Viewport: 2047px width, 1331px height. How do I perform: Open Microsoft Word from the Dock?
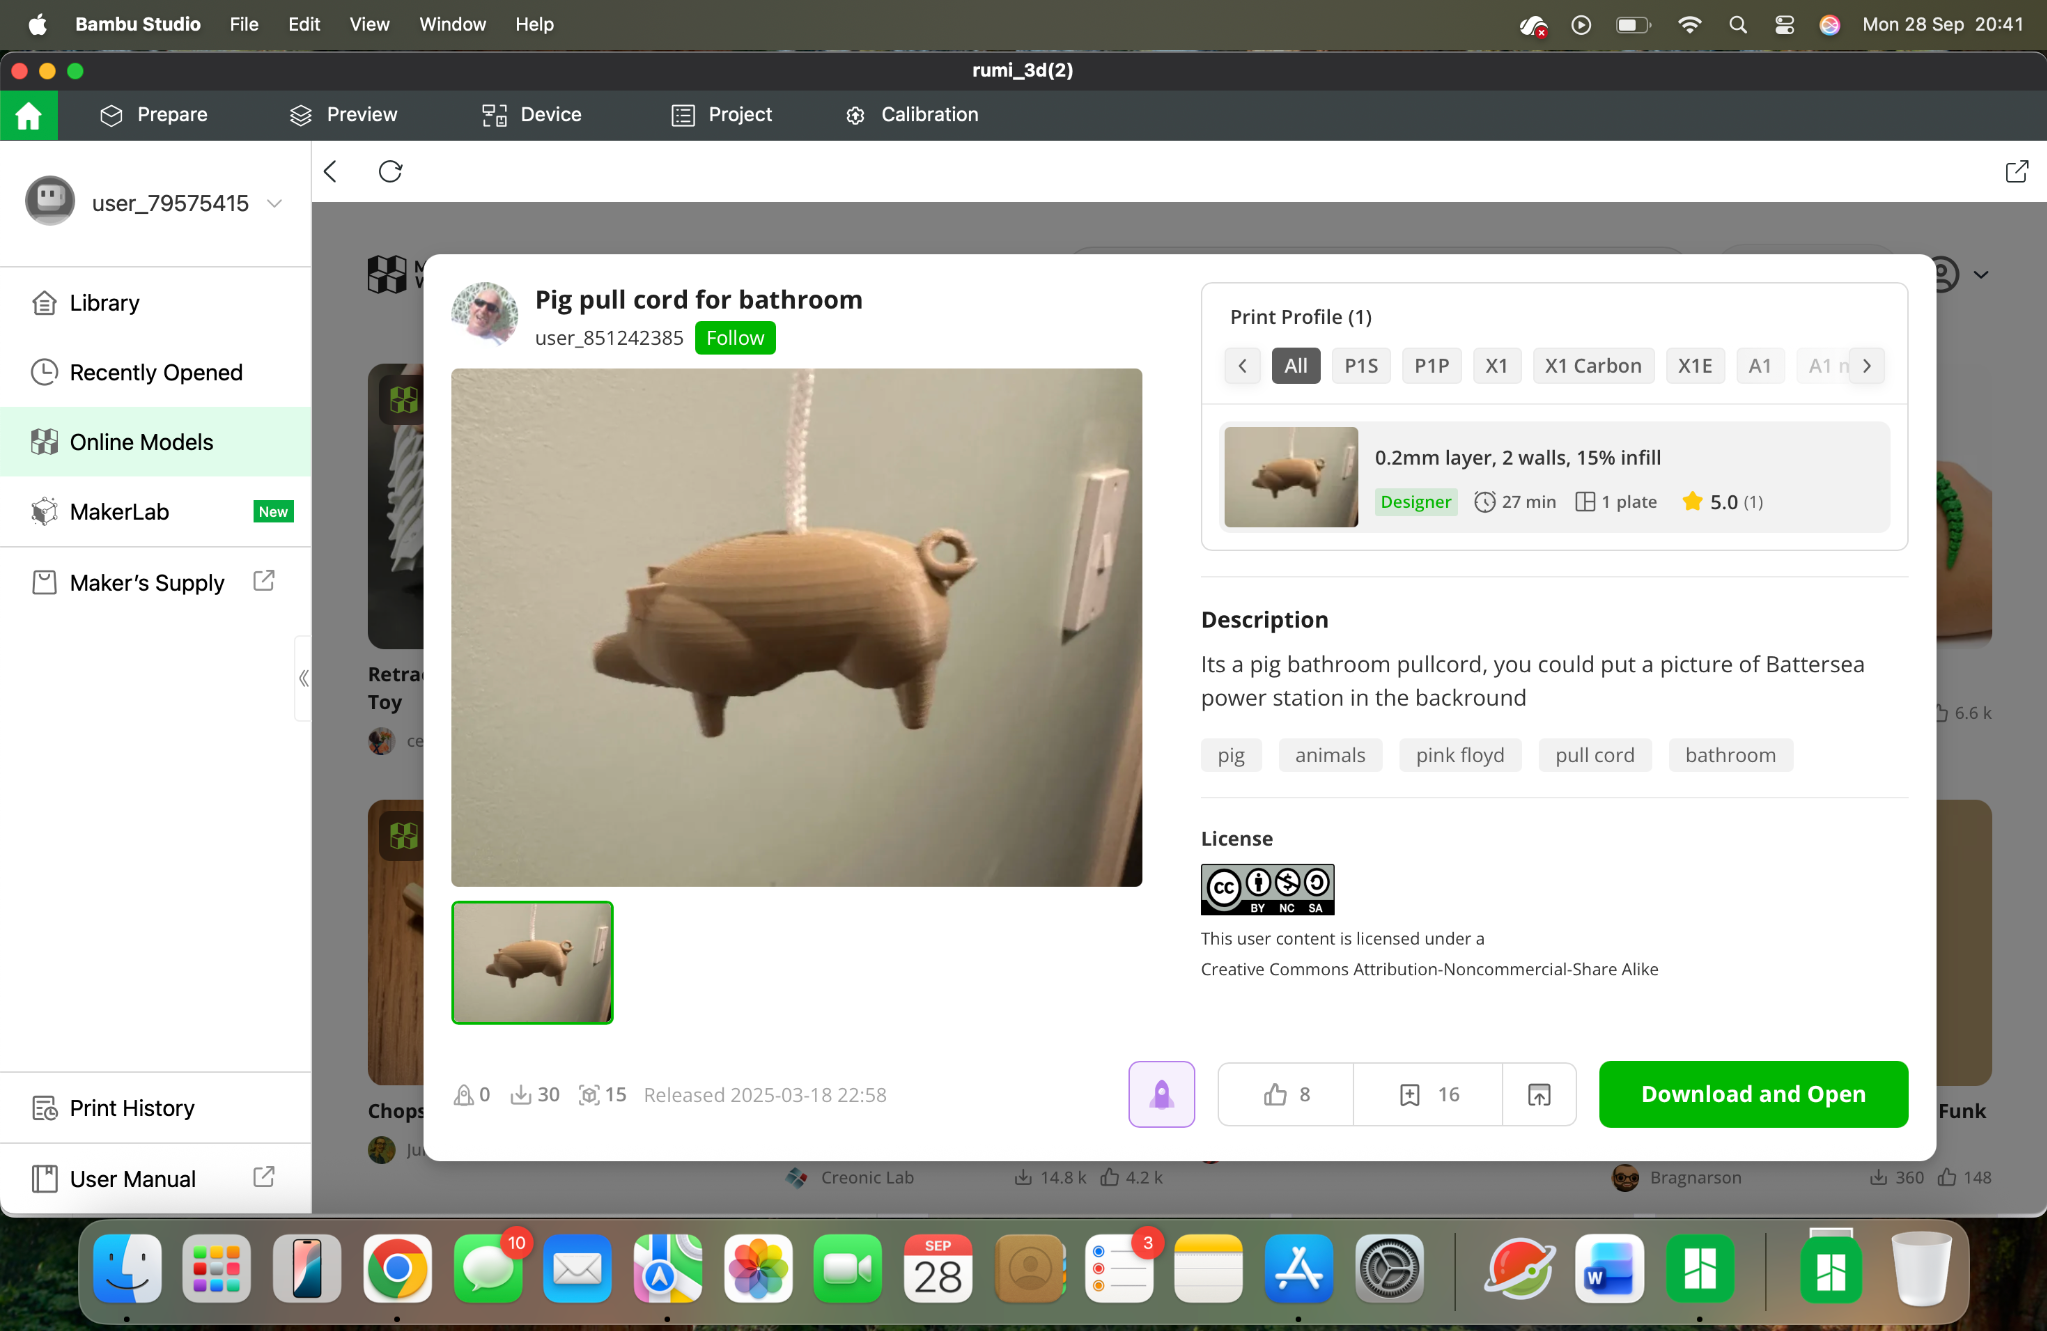tap(1609, 1269)
